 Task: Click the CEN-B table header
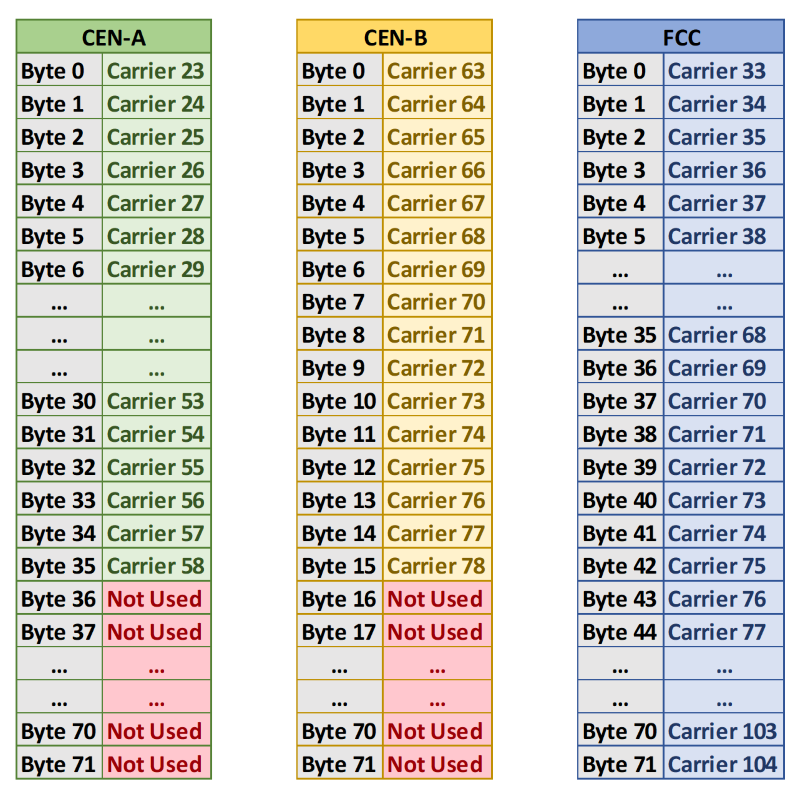tap(394, 38)
